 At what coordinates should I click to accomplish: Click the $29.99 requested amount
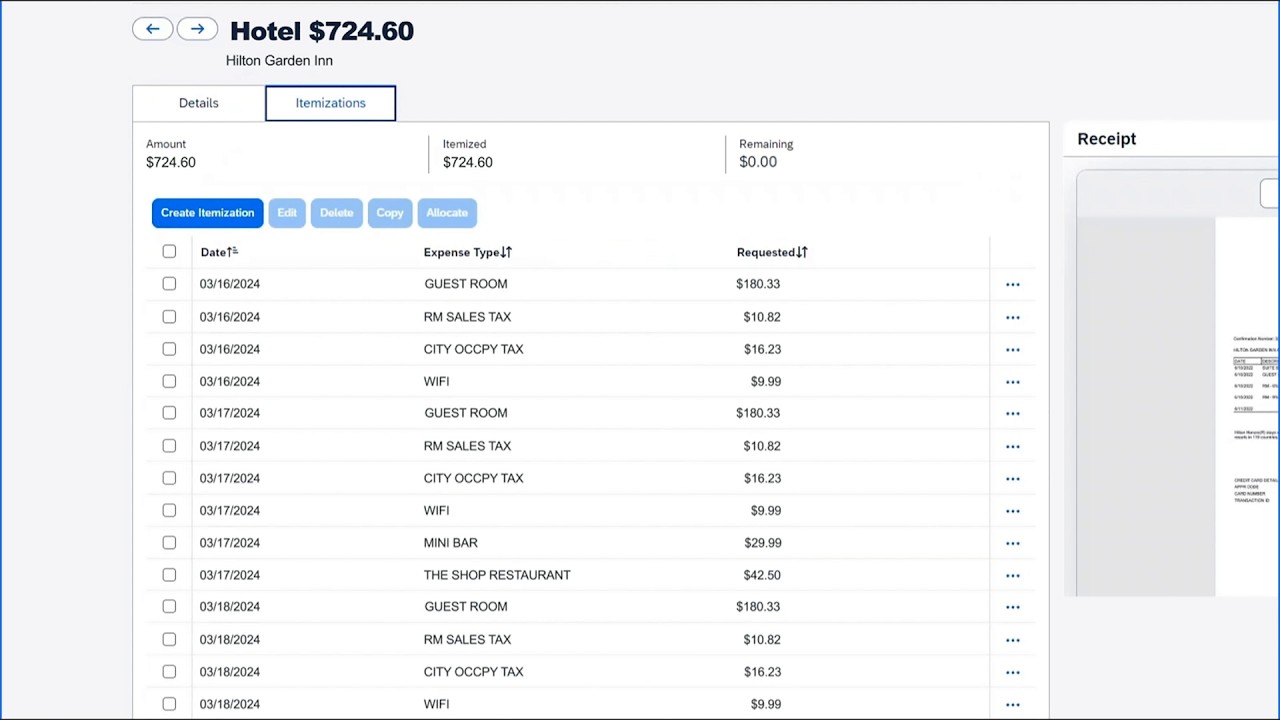[x=763, y=543]
